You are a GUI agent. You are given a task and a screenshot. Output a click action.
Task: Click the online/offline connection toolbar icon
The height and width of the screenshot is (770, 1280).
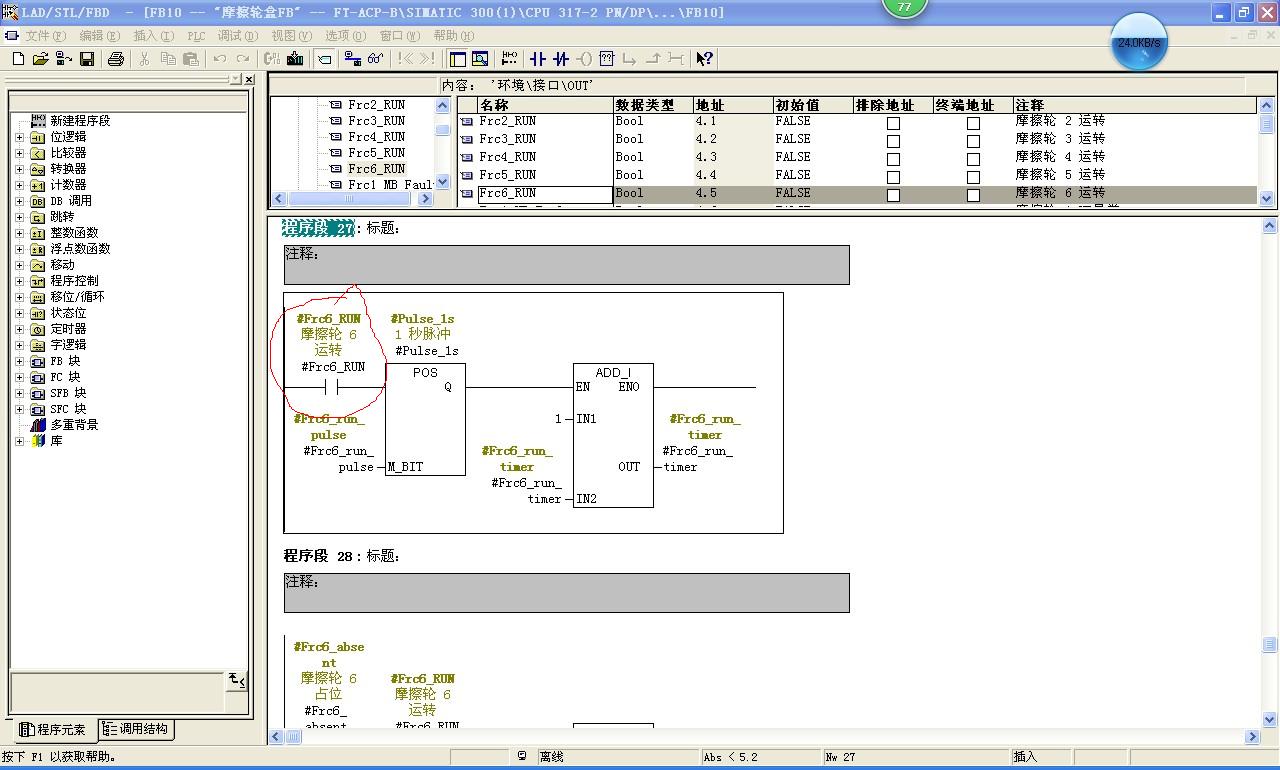[353, 59]
